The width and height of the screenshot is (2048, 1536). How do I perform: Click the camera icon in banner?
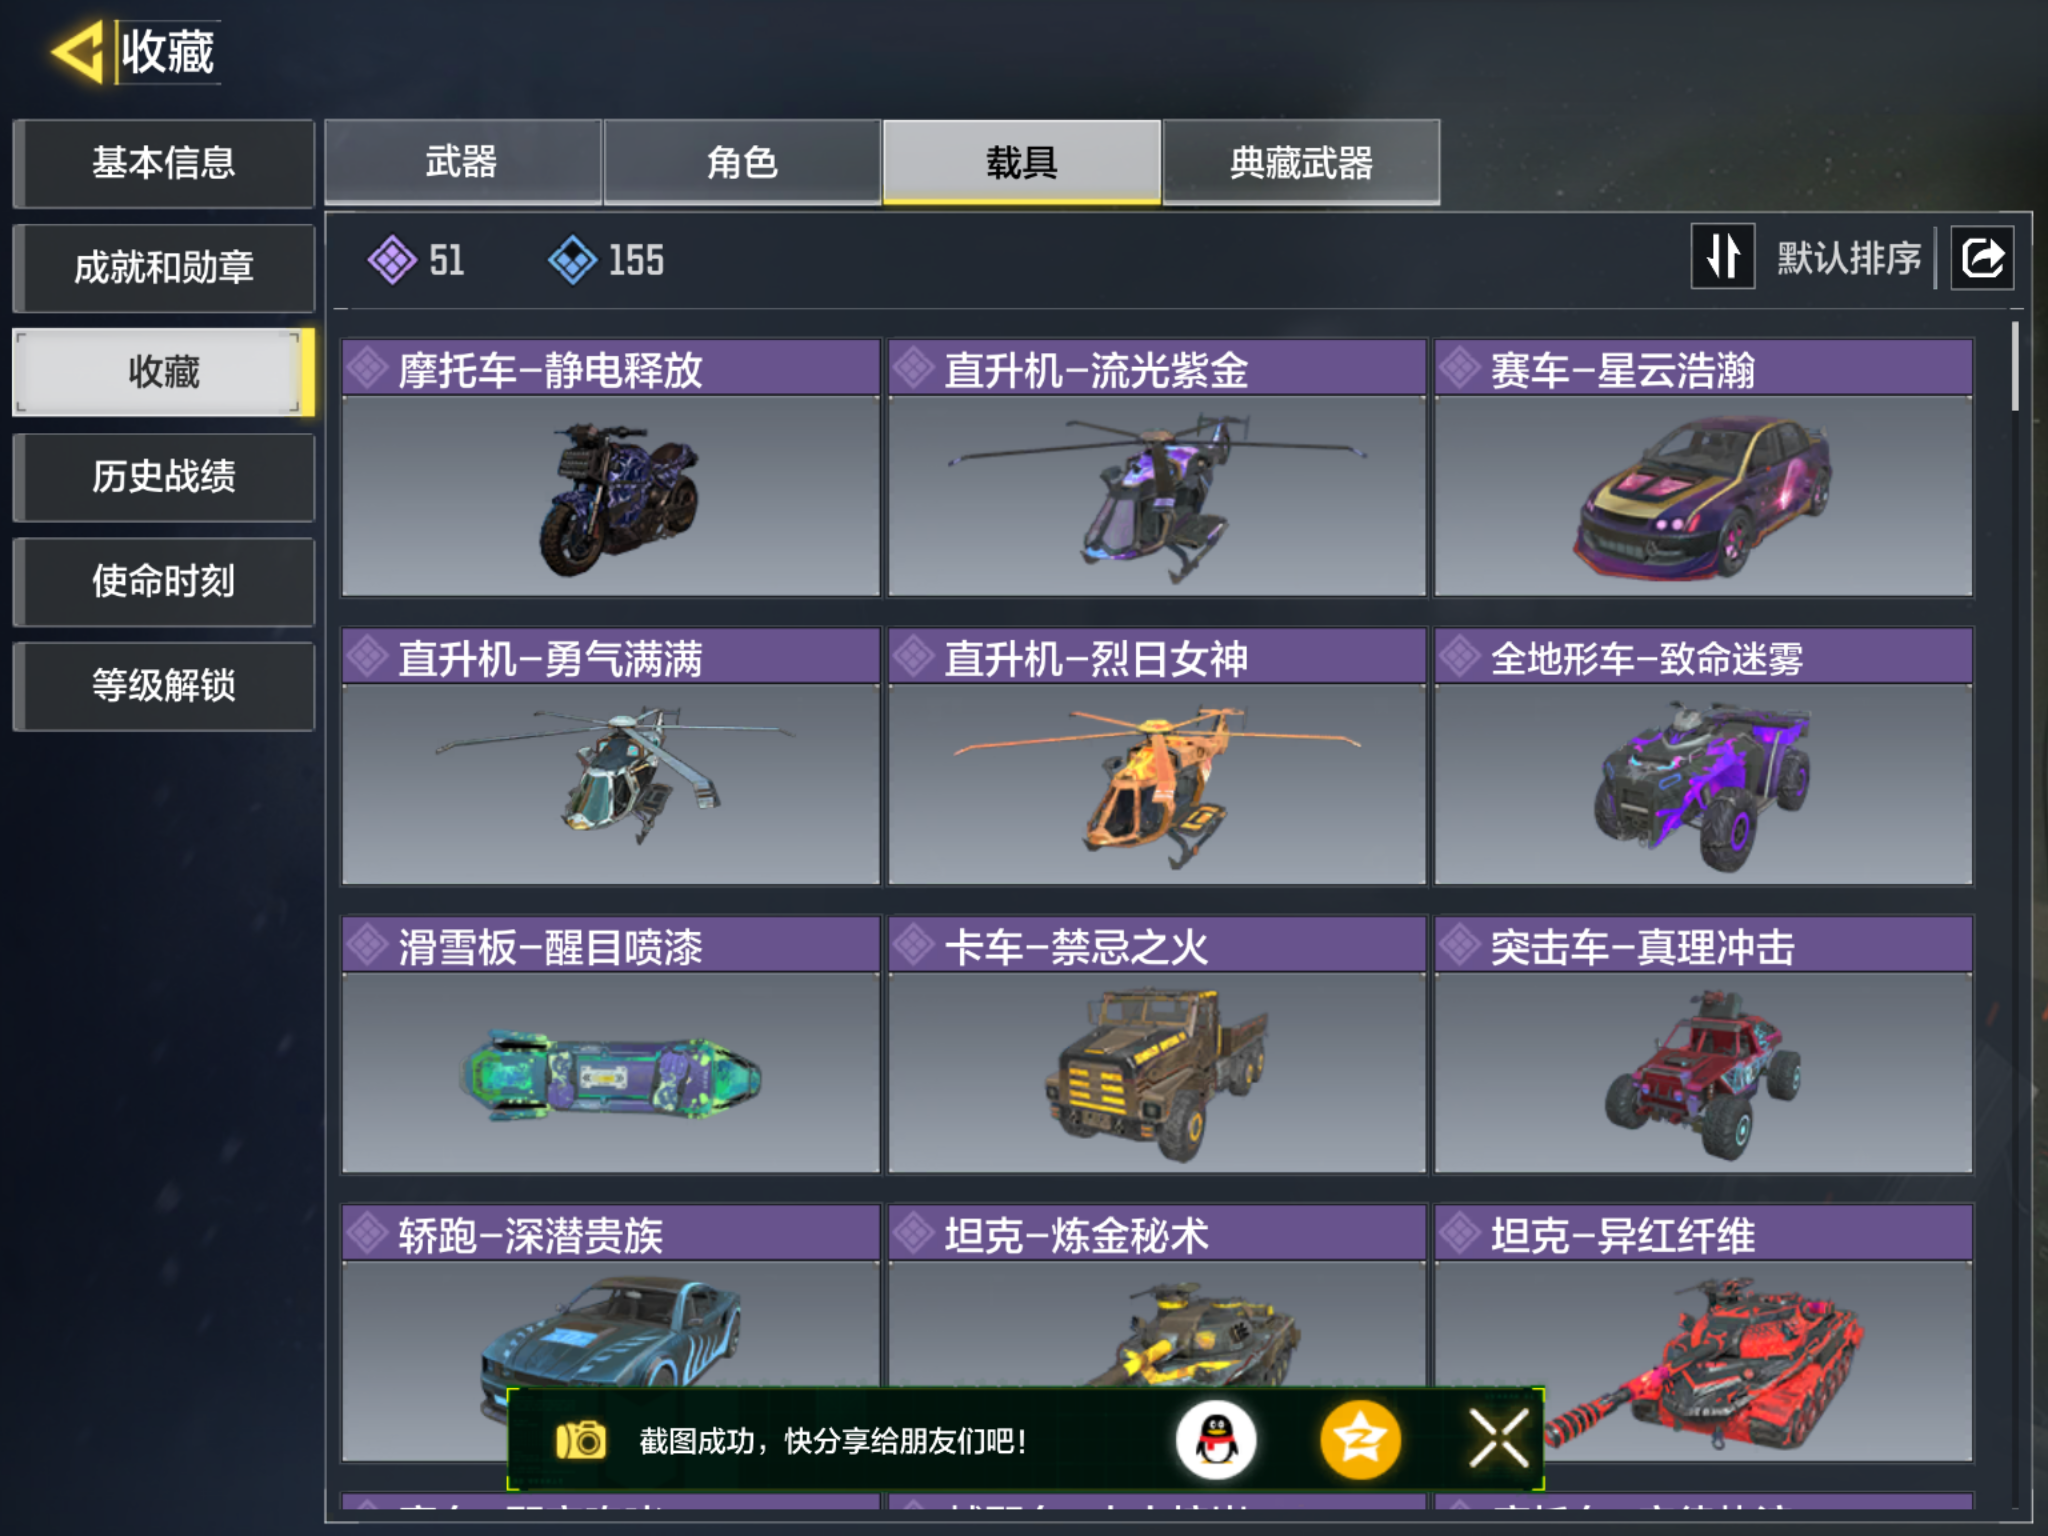[581, 1440]
